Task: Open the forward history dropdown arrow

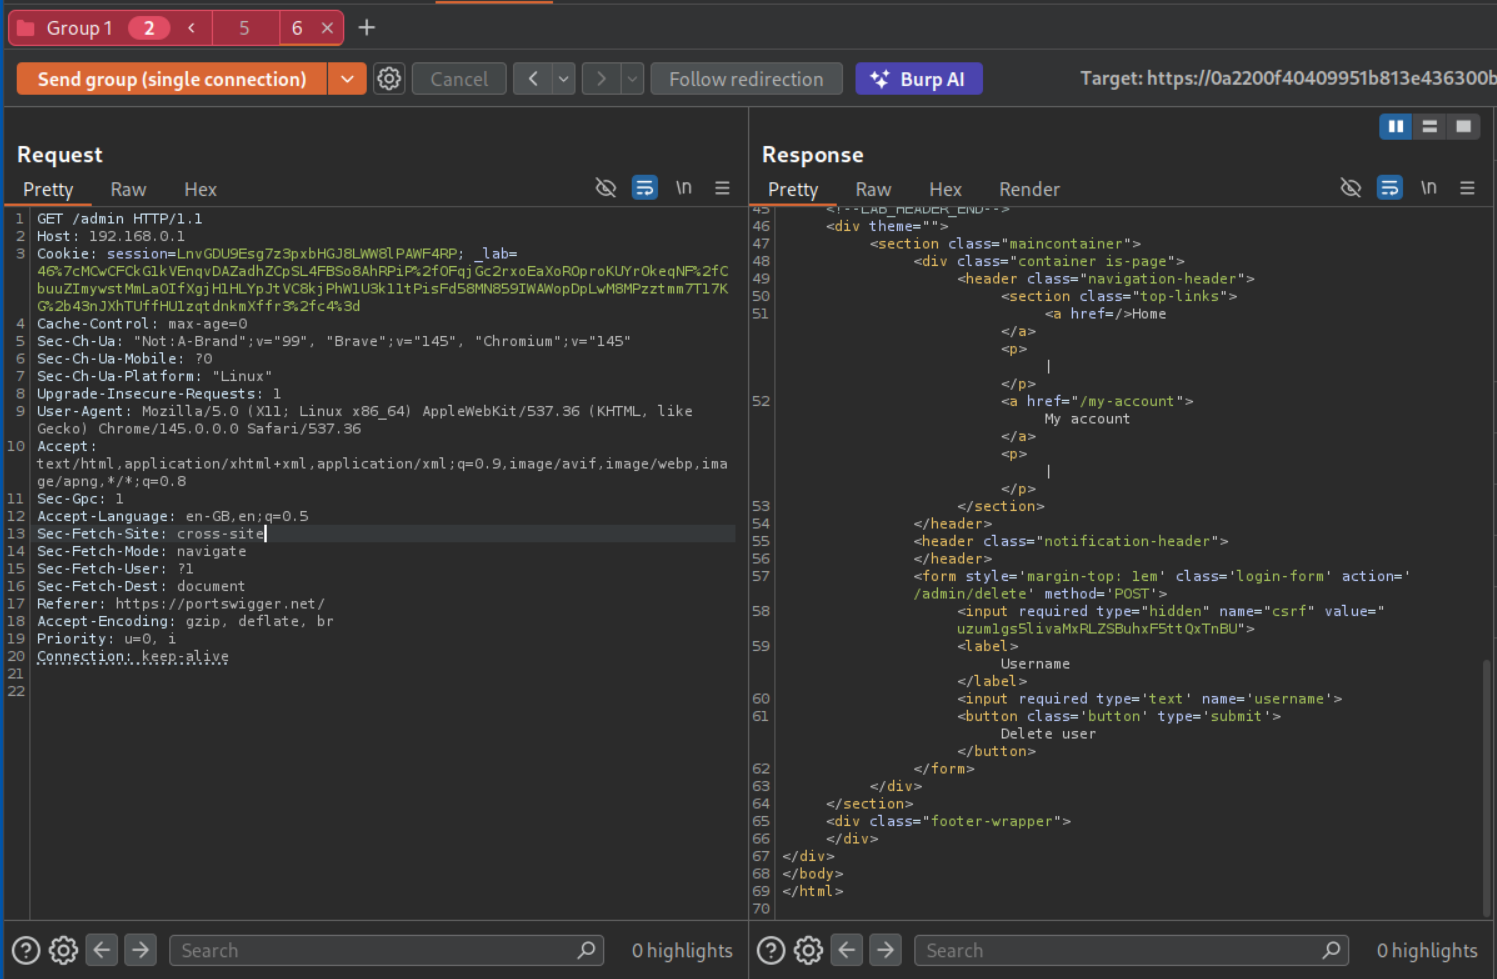Action: click(x=632, y=79)
